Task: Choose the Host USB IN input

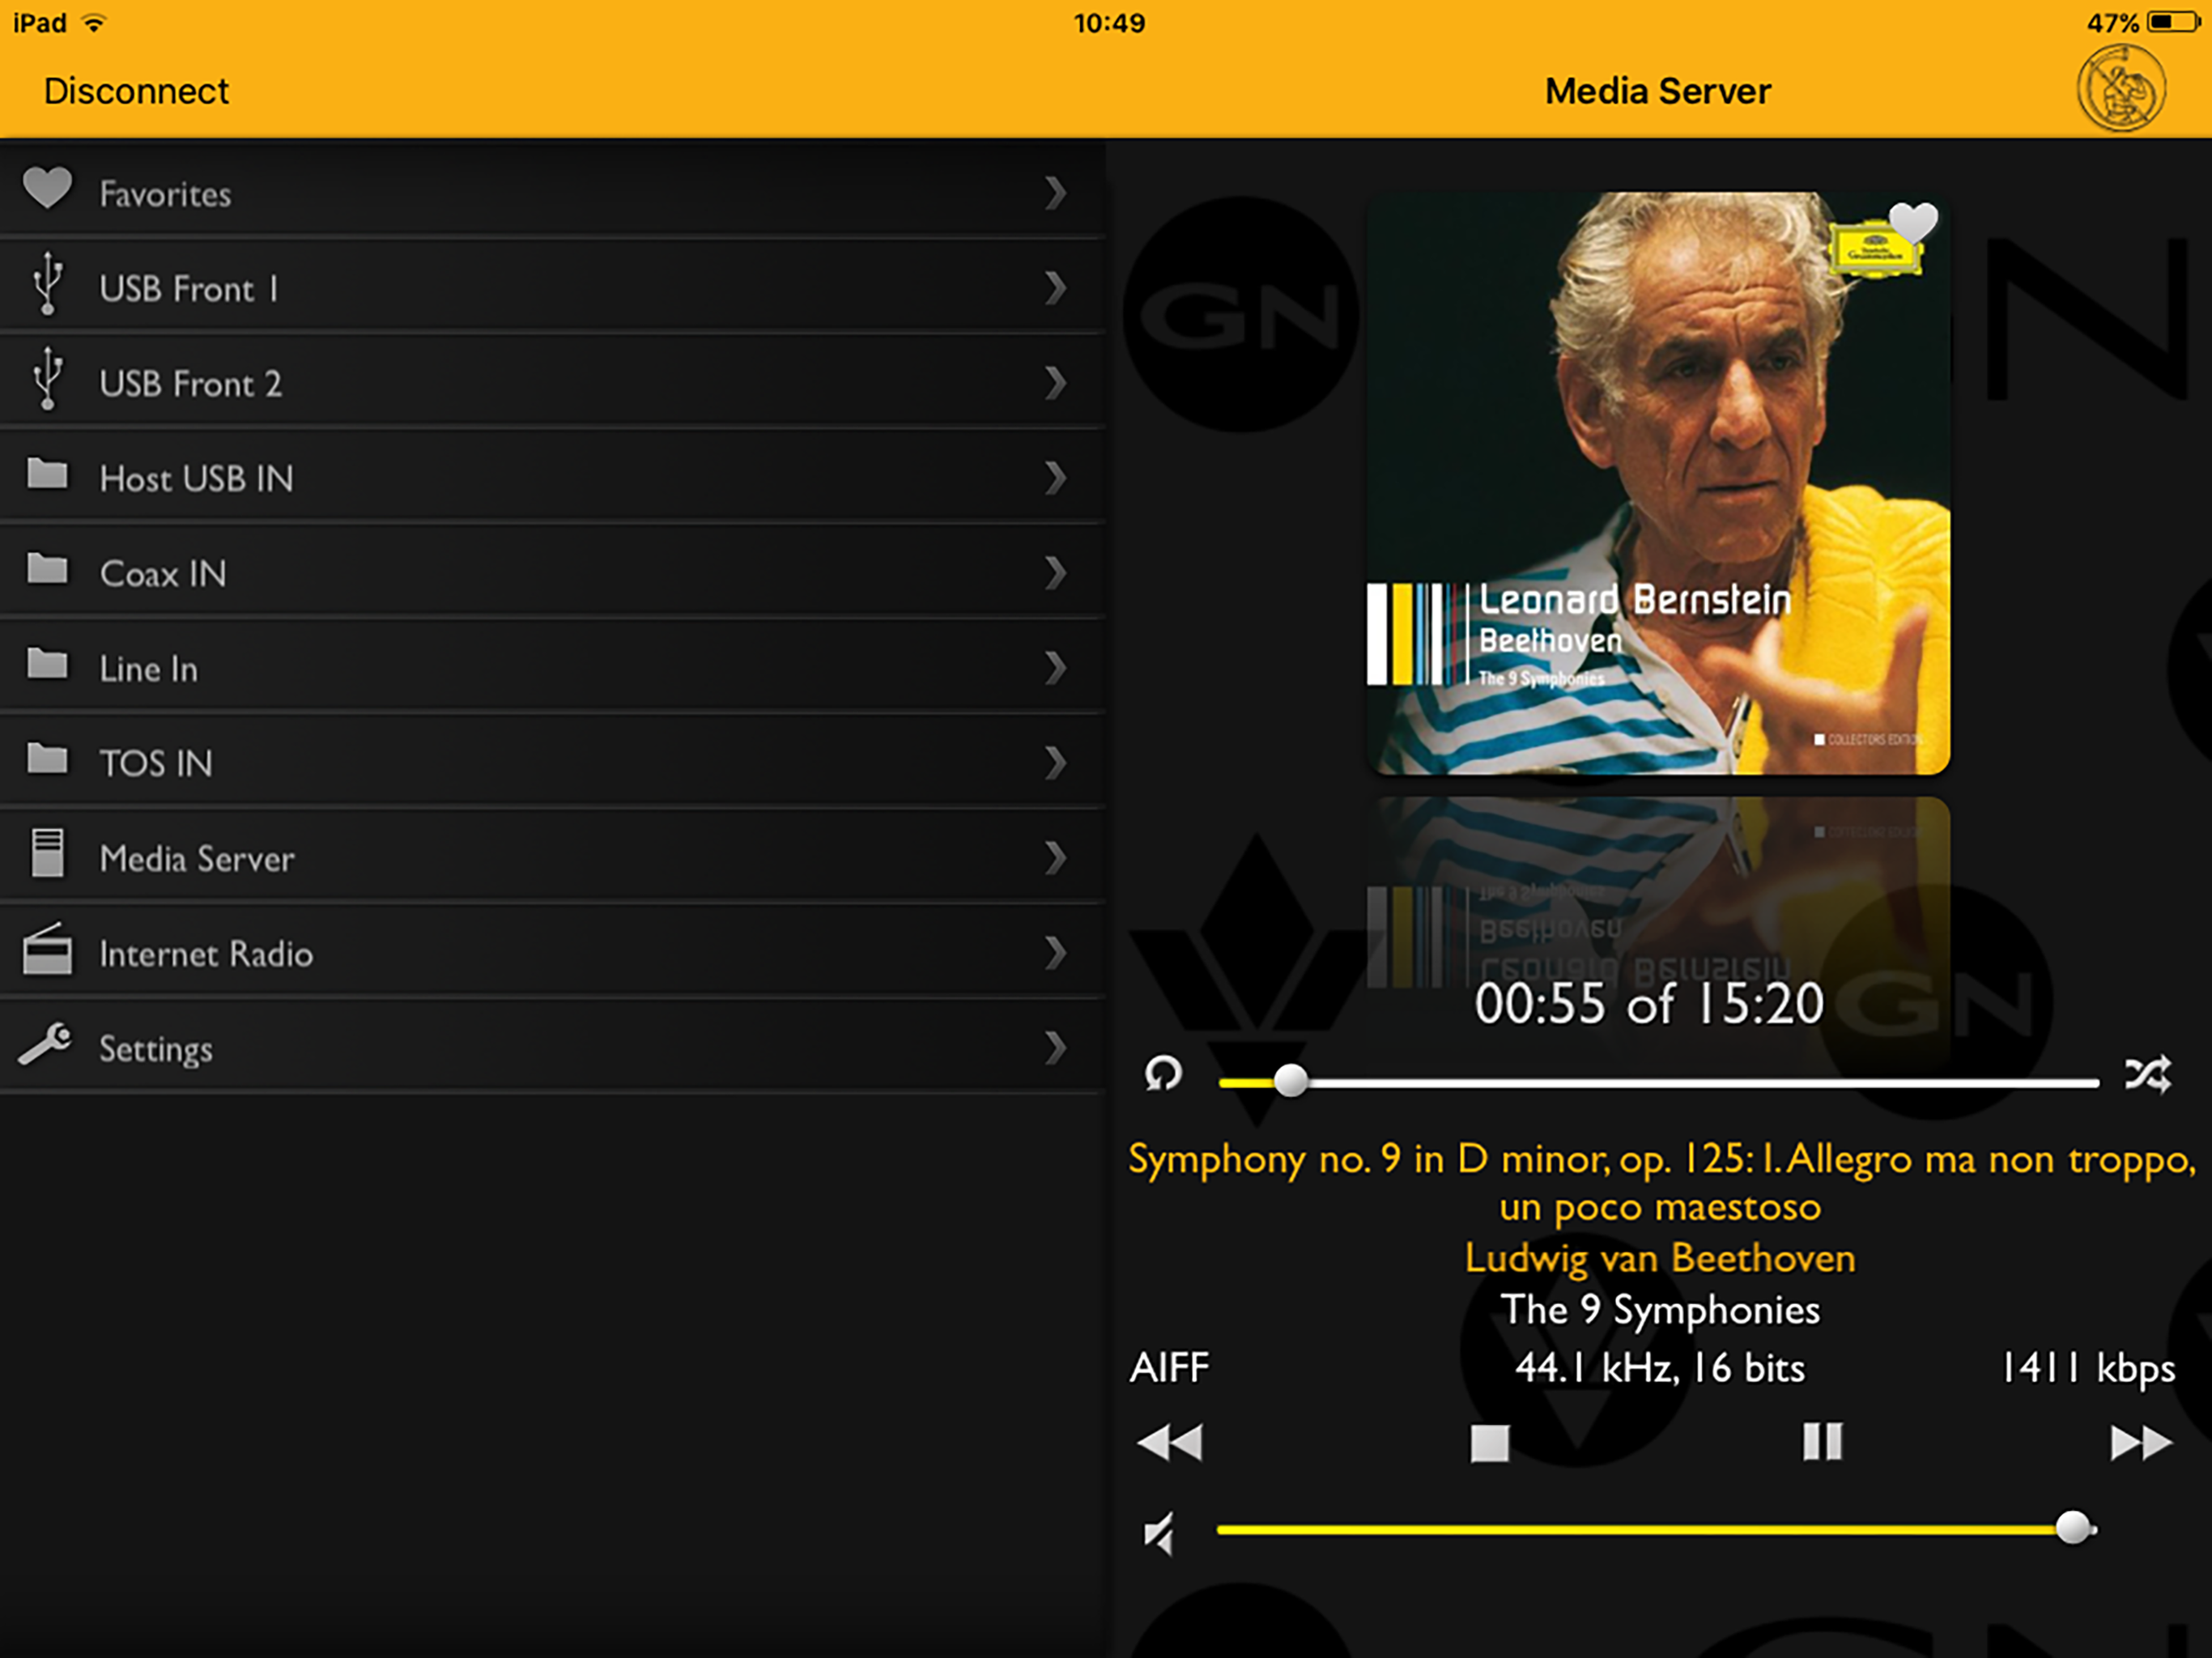Action: click(x=552, y=477)
